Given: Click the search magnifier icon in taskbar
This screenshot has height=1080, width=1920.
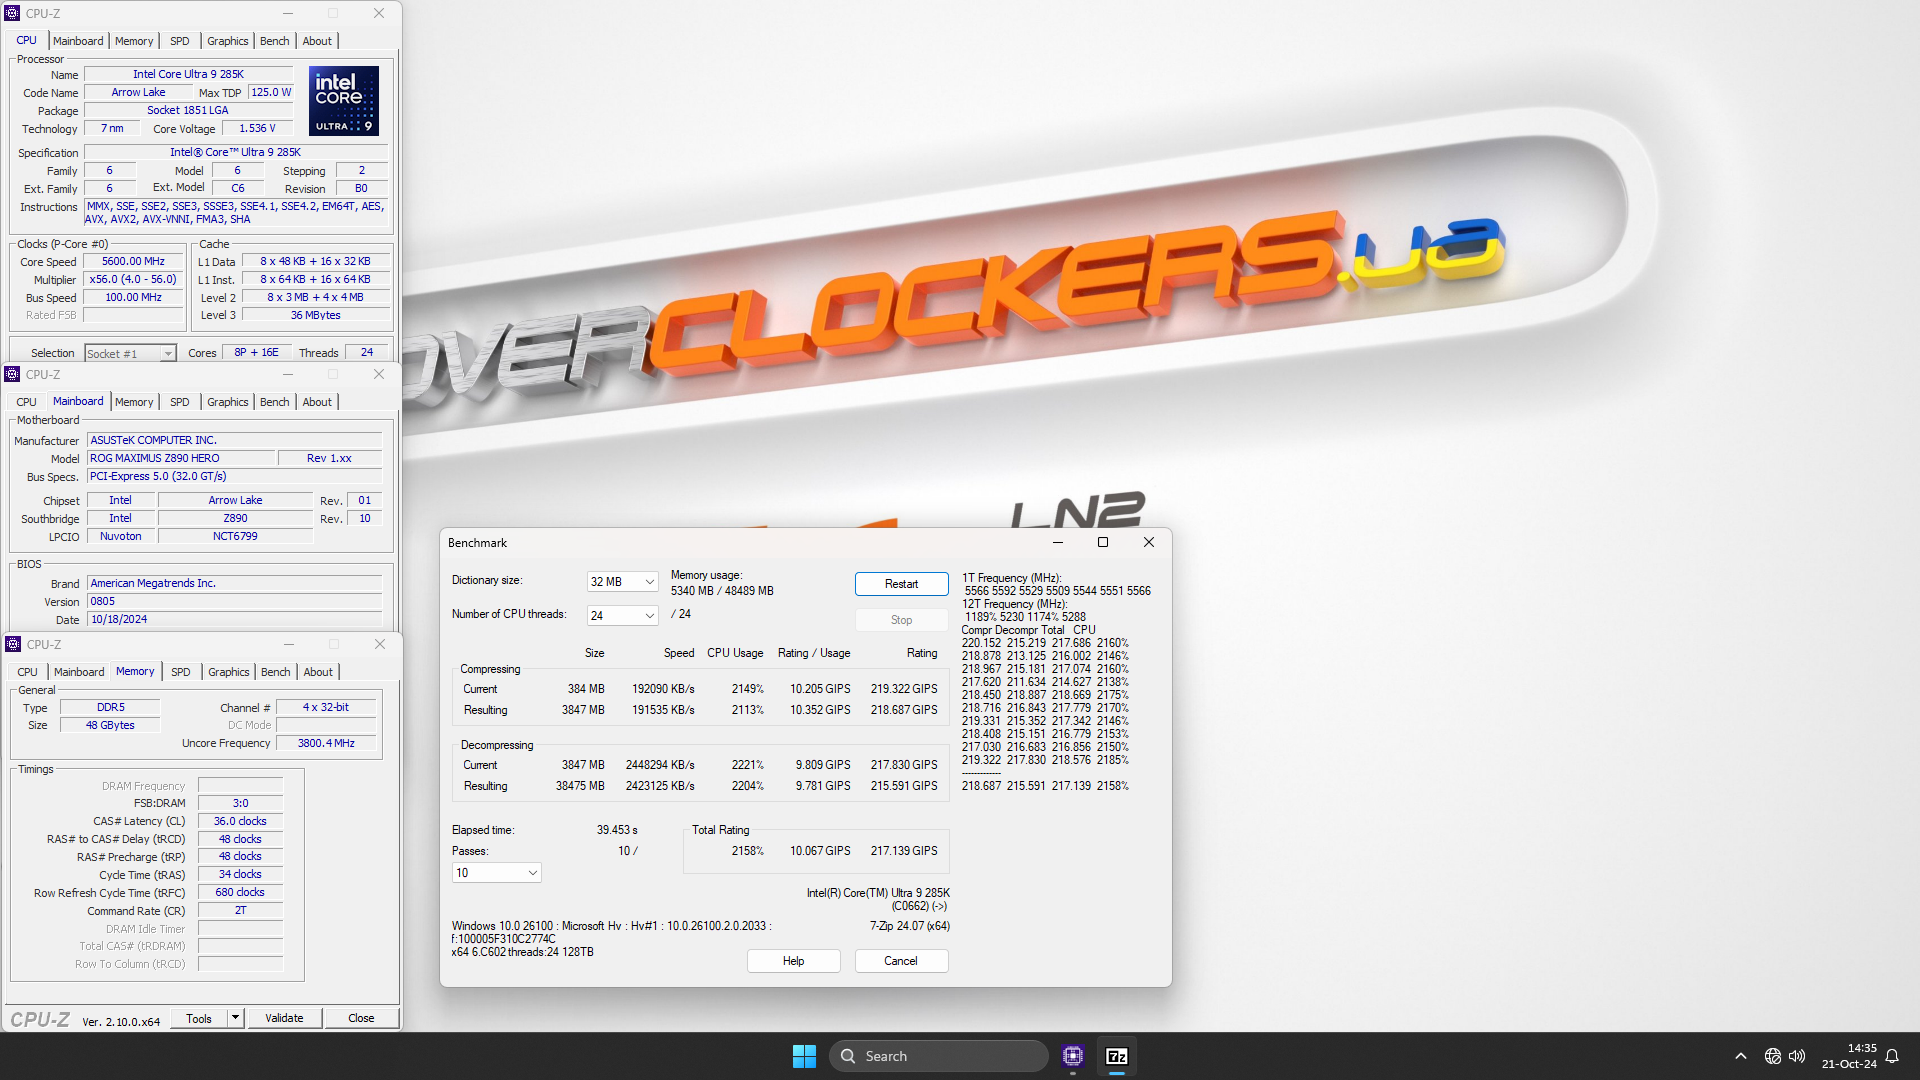Looking at the screenshot, I should (x=848, y=1056).
